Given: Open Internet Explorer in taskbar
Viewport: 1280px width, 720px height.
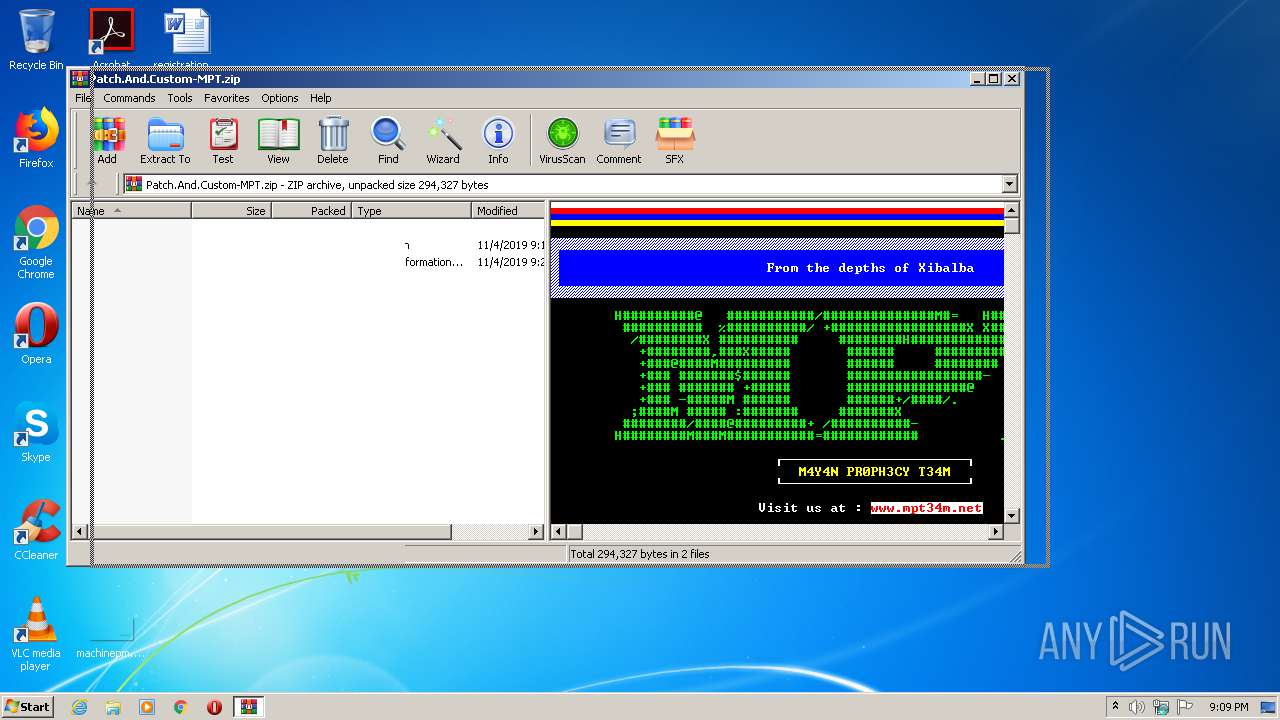Looking at the screenshot, I should coord(79,707).
